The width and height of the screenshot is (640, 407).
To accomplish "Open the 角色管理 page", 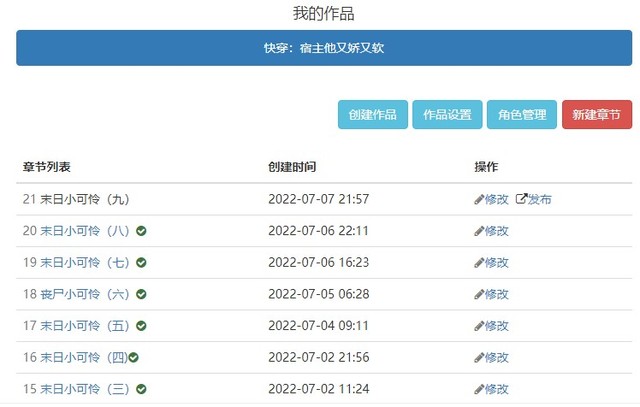I will click(x=521, y=115).
